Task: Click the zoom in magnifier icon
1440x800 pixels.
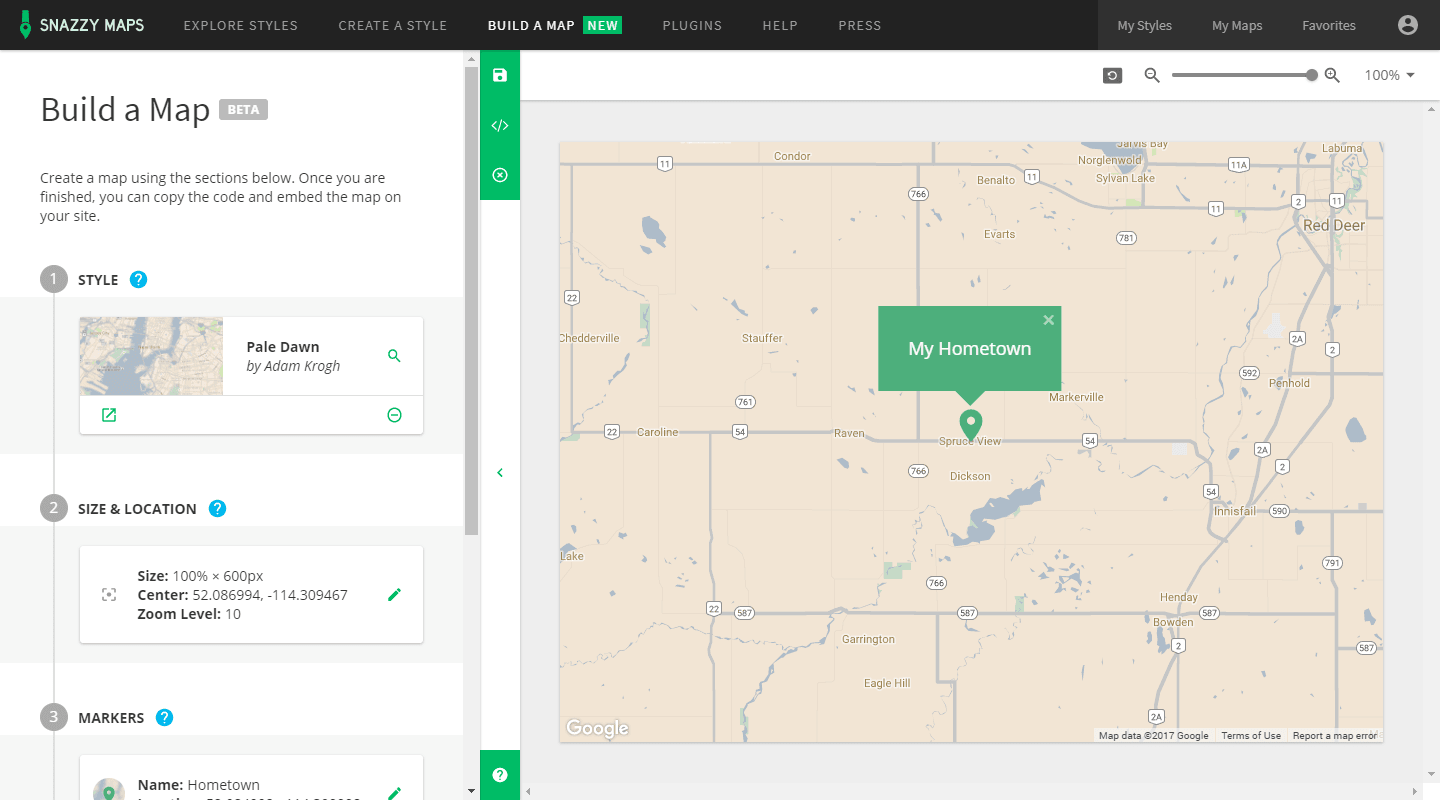Action: (1332, 75)
